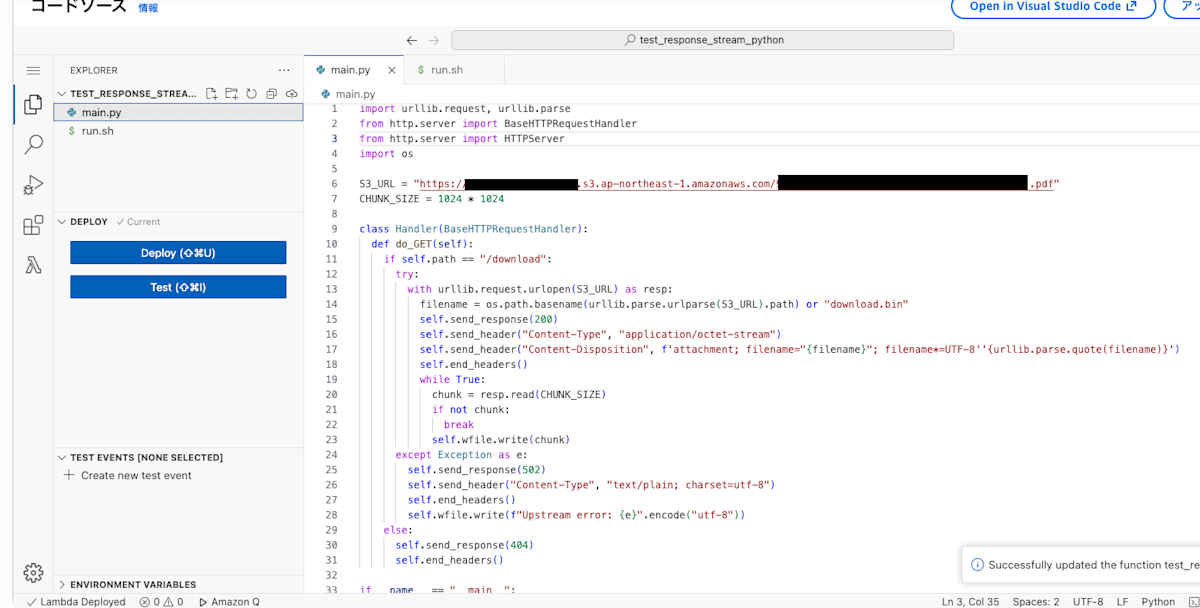This screenshot has width=1200, height=608.
Task: Open the Settings gear at bottom
Action: coord(33,572)
